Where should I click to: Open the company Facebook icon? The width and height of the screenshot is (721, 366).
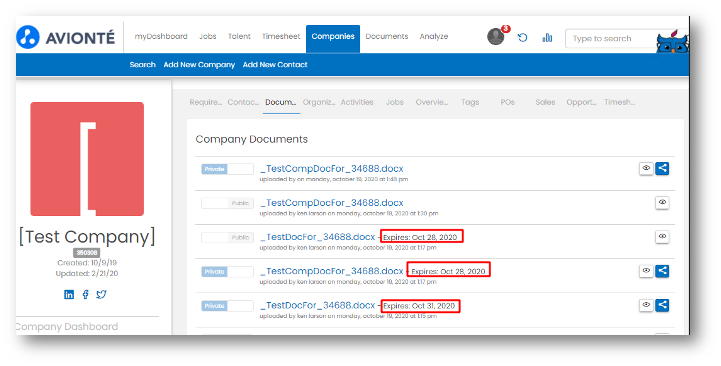(86, 294)
